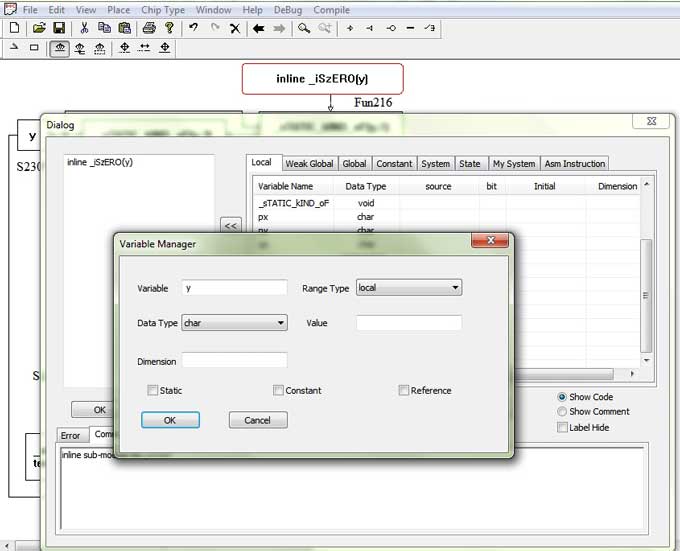Select the Show Comment radio button

pos(562,411)
